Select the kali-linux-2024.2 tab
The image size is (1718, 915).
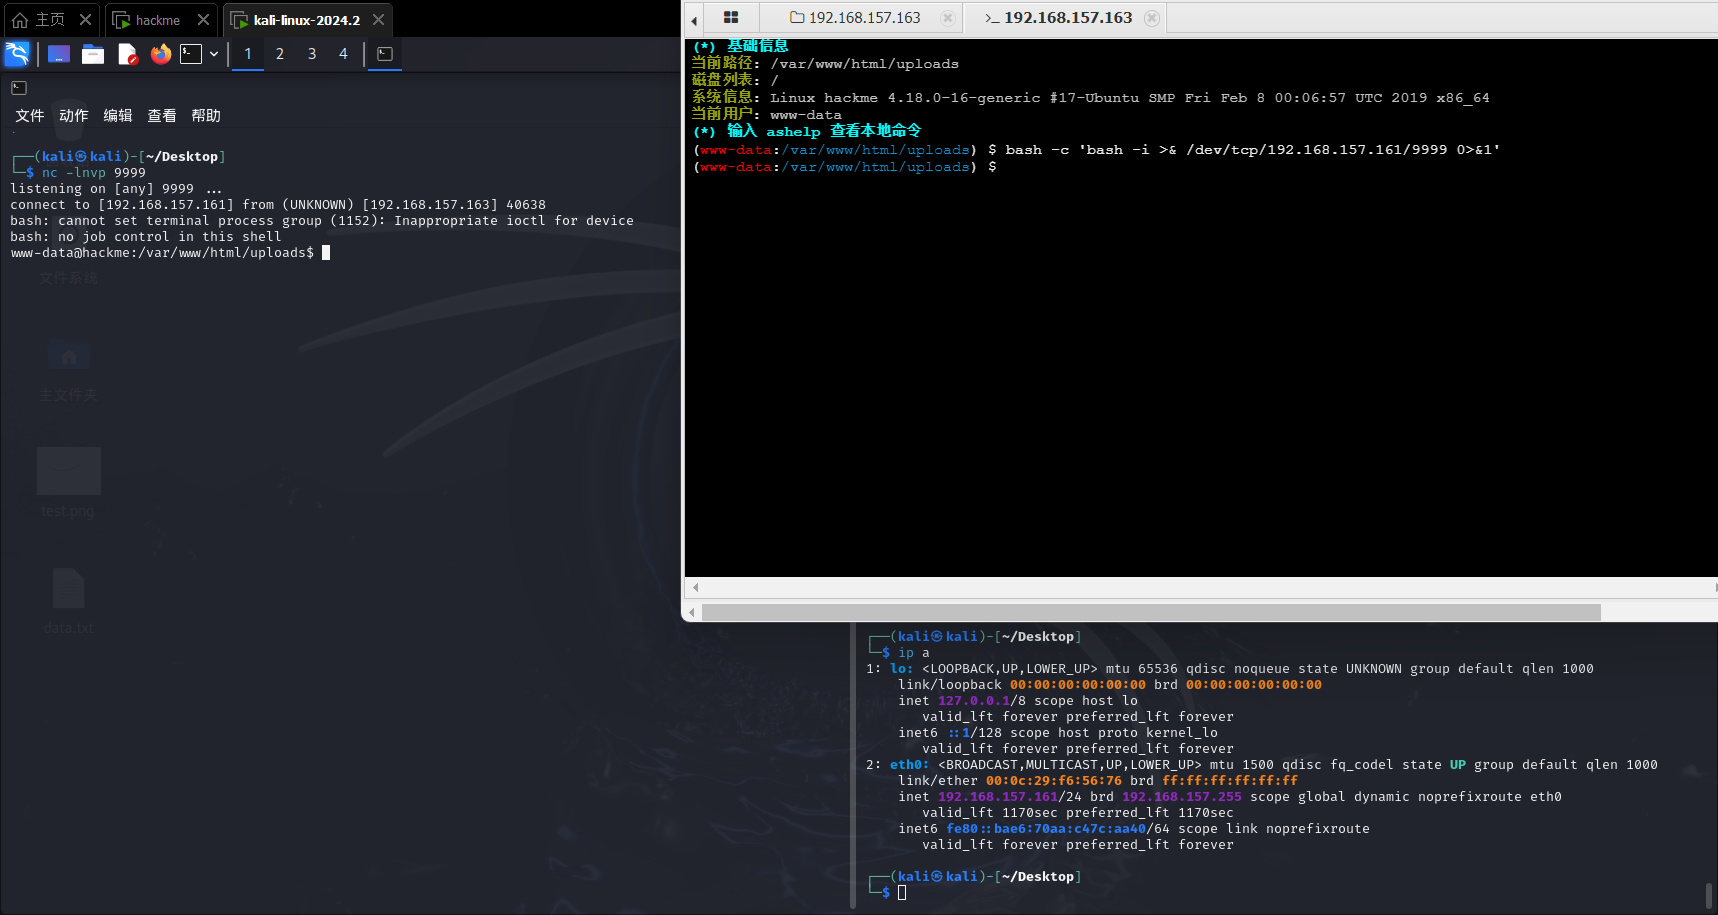[x=307, y=20]
